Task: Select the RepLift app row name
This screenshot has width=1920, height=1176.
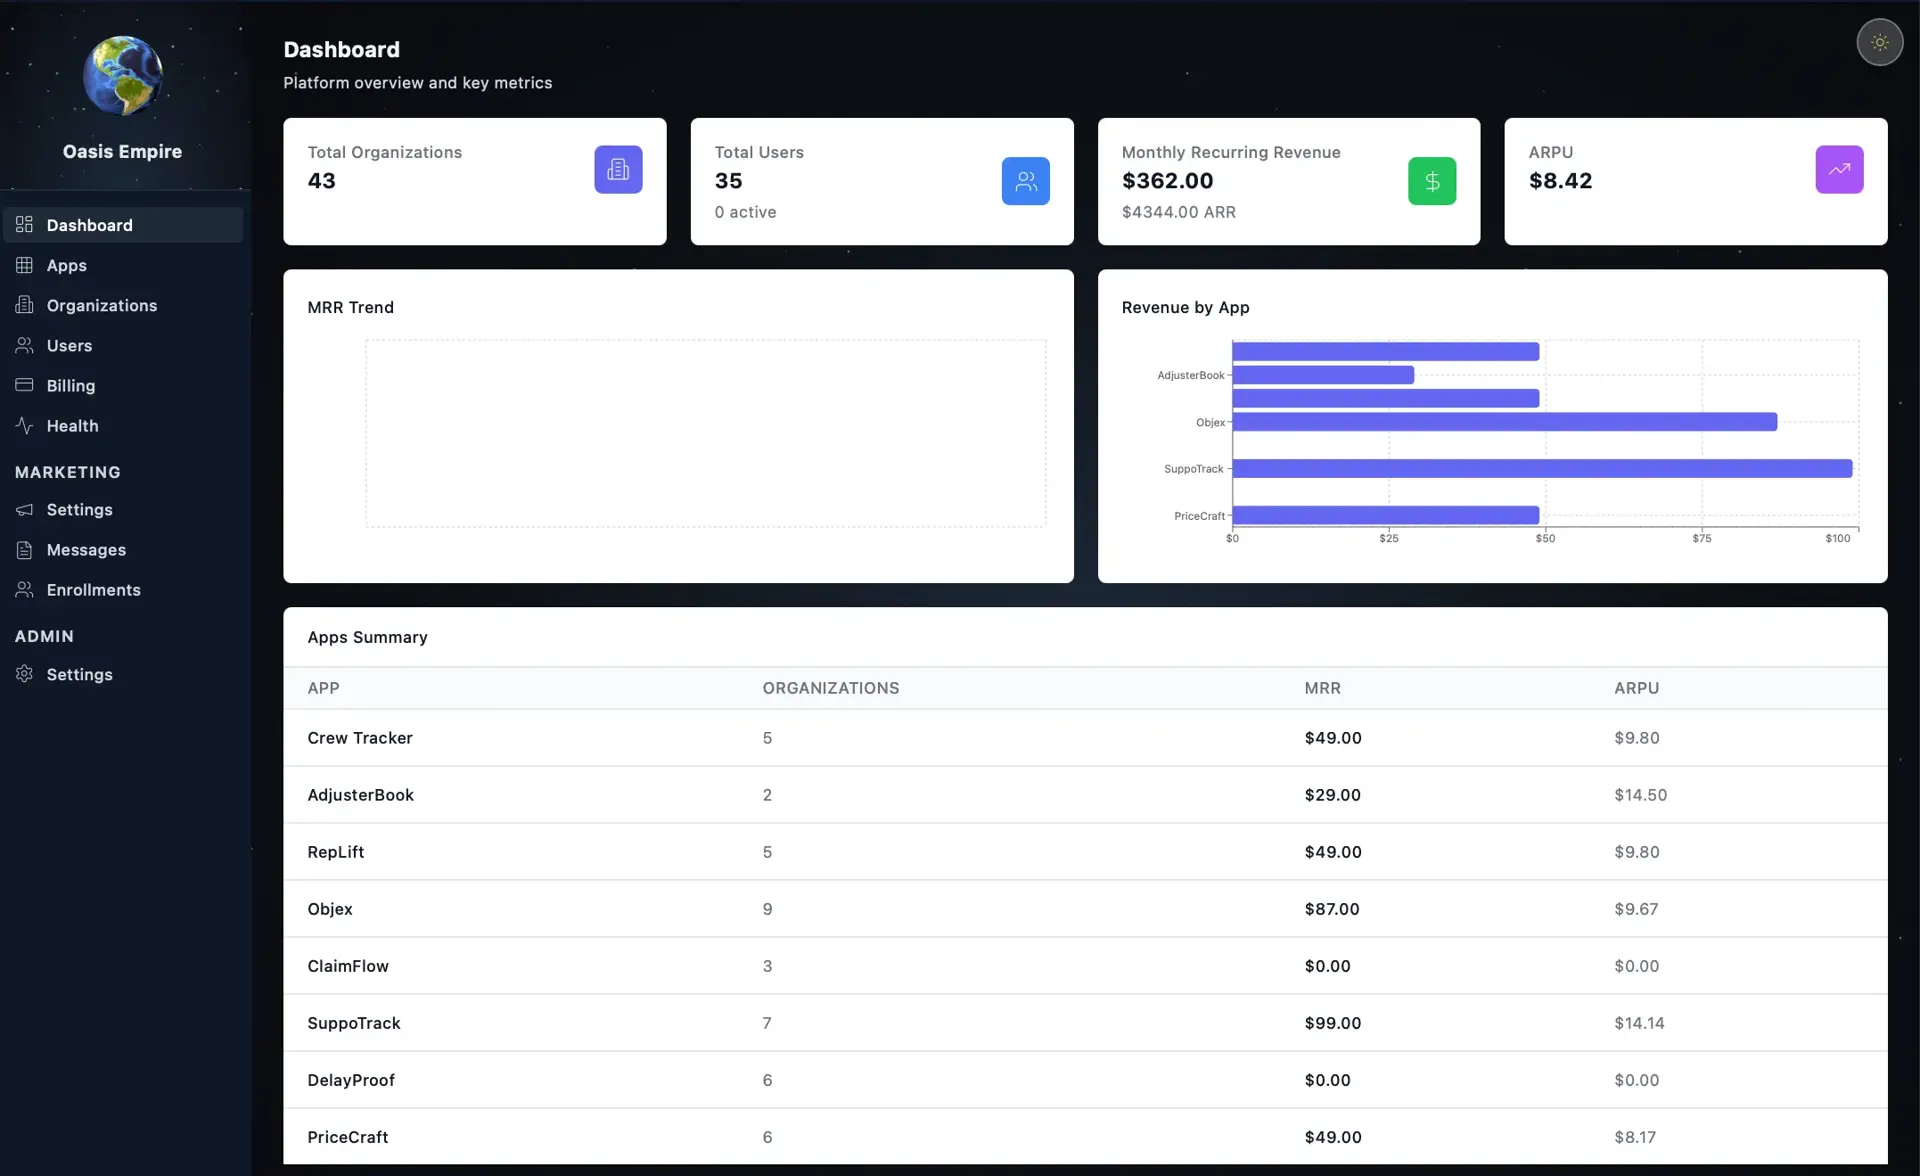Action: pyautogui.click(x=335, y=852)
